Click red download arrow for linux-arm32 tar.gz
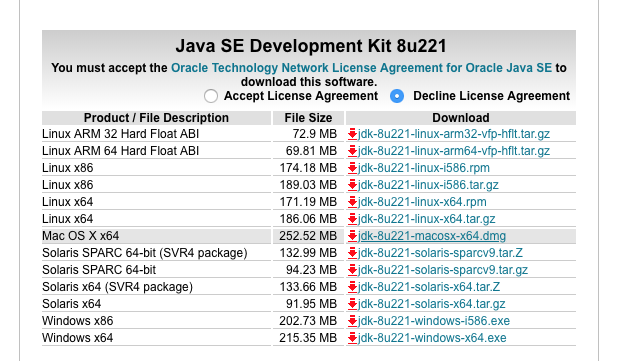This screenshot has width=641, height=361. pos(352,134)
